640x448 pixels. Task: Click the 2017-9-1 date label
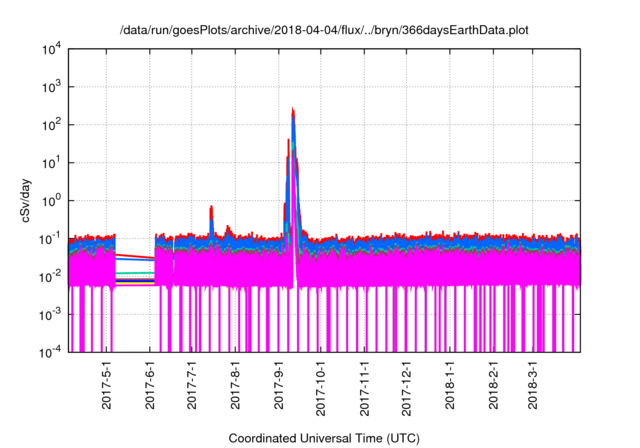[279, 384]
